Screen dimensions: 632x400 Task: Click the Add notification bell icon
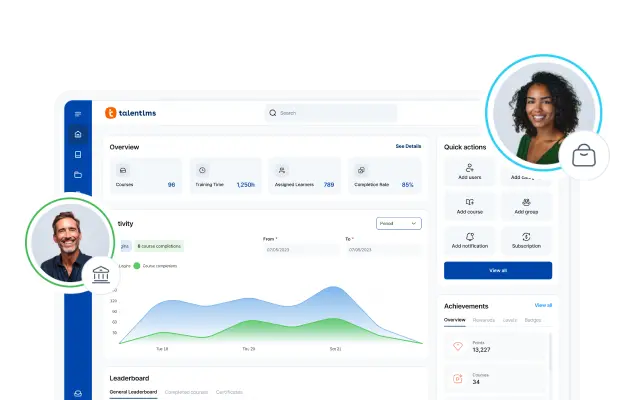470,237
